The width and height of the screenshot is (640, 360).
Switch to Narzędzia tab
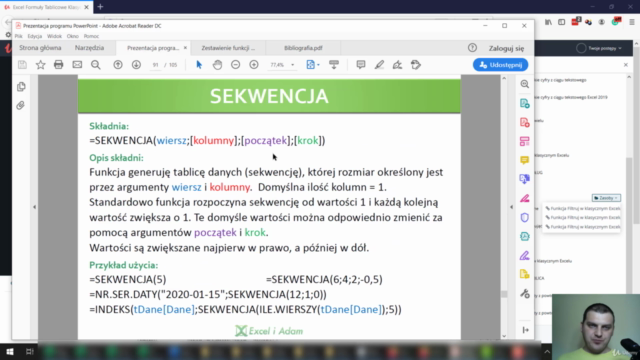(x=89, y=48)
